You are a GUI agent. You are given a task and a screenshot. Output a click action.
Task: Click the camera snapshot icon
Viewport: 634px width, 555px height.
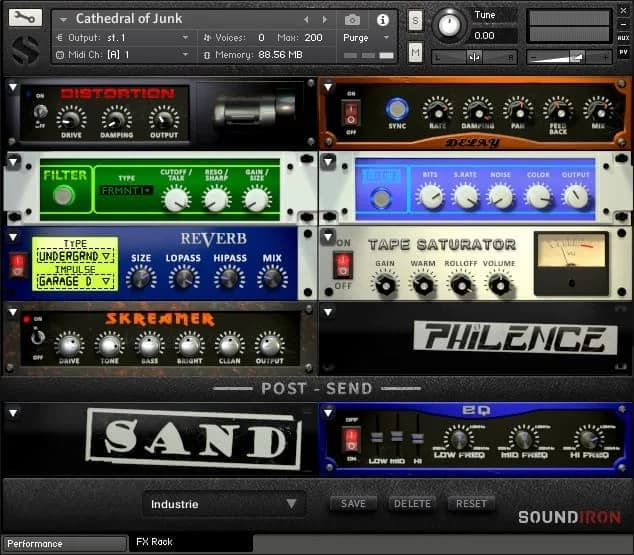[x=352, y=19]
